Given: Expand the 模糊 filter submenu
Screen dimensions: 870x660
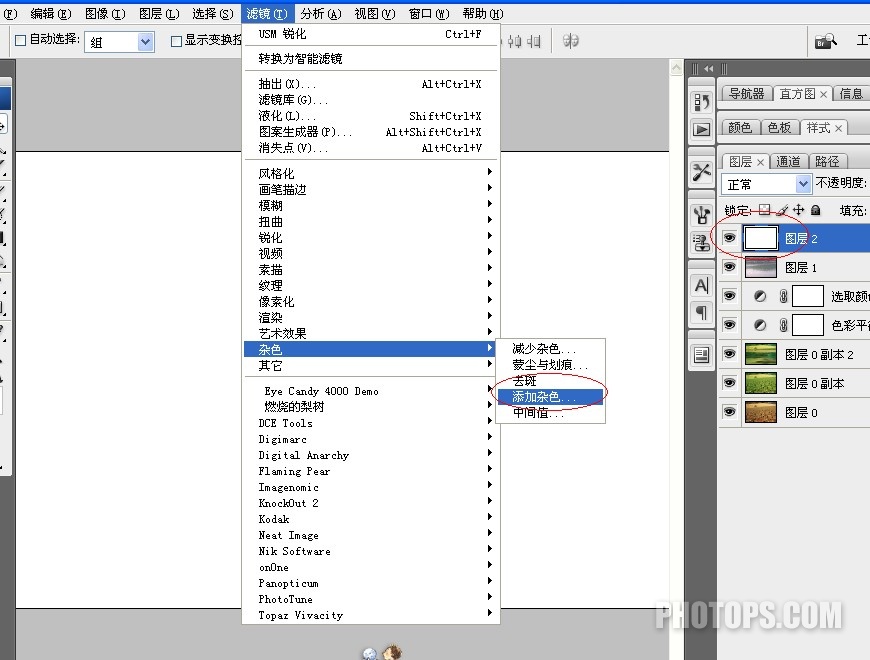Looking at the screenshot, I should [x=371, y=205].
